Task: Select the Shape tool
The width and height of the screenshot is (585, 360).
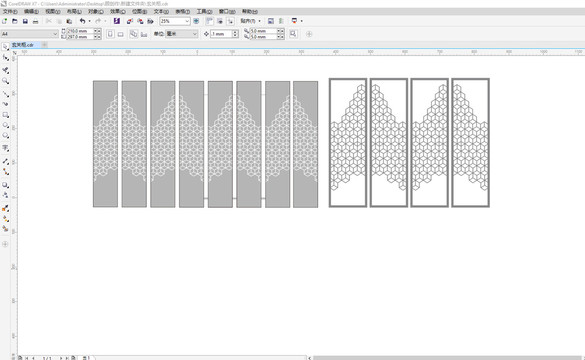Action: coord(5,58)
